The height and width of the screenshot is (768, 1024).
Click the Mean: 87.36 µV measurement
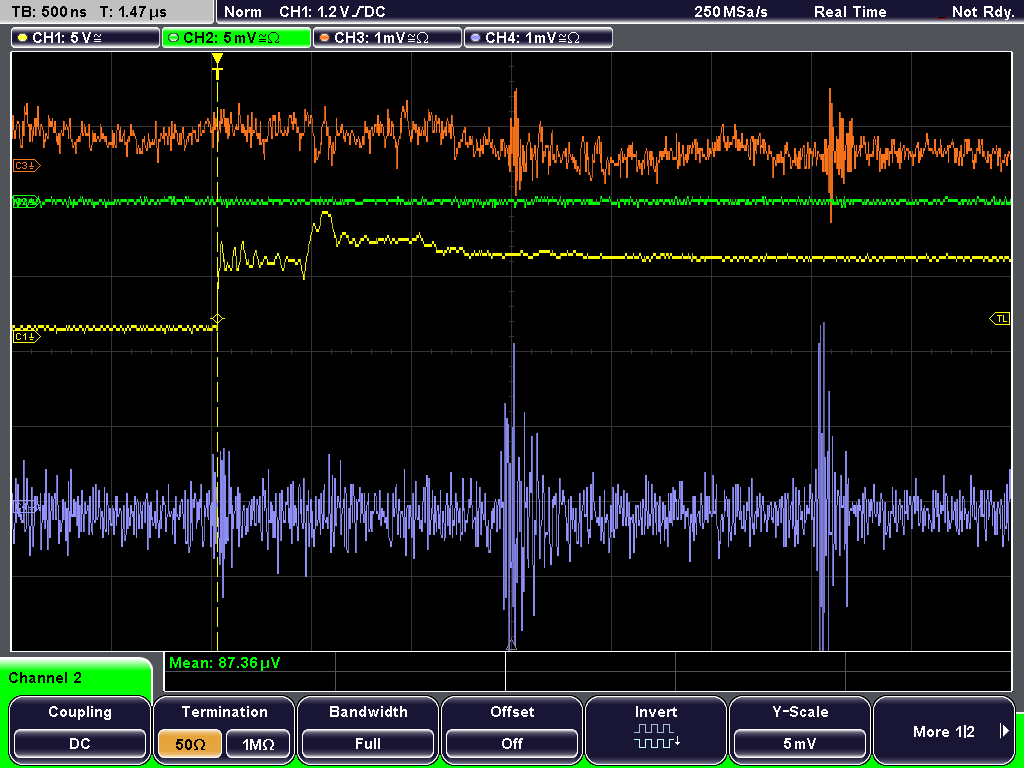(225, 663)
